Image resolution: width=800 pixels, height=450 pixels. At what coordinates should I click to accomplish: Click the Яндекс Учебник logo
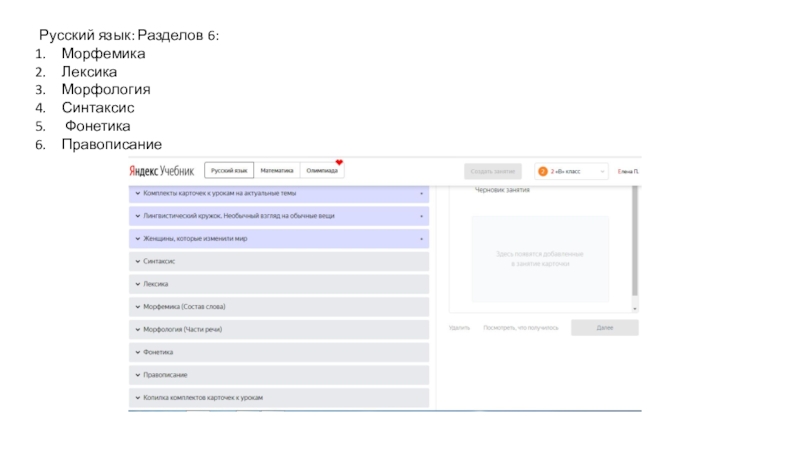click(x=162, y=171)
